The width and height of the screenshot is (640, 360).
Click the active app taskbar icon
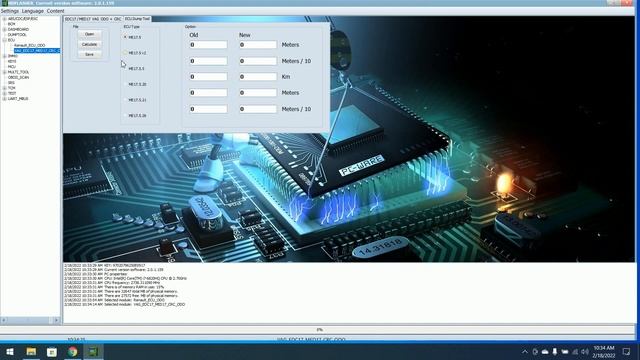point(93,352)
